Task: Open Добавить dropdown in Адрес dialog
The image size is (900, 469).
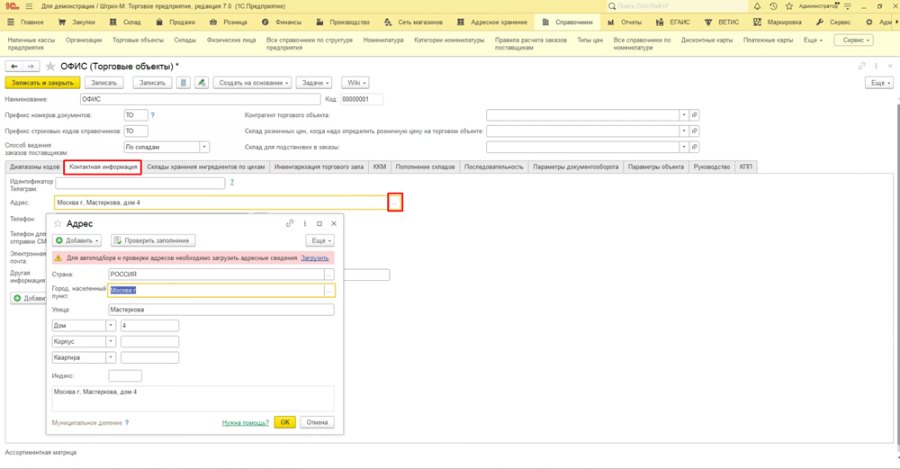Action: coord(77,241)
